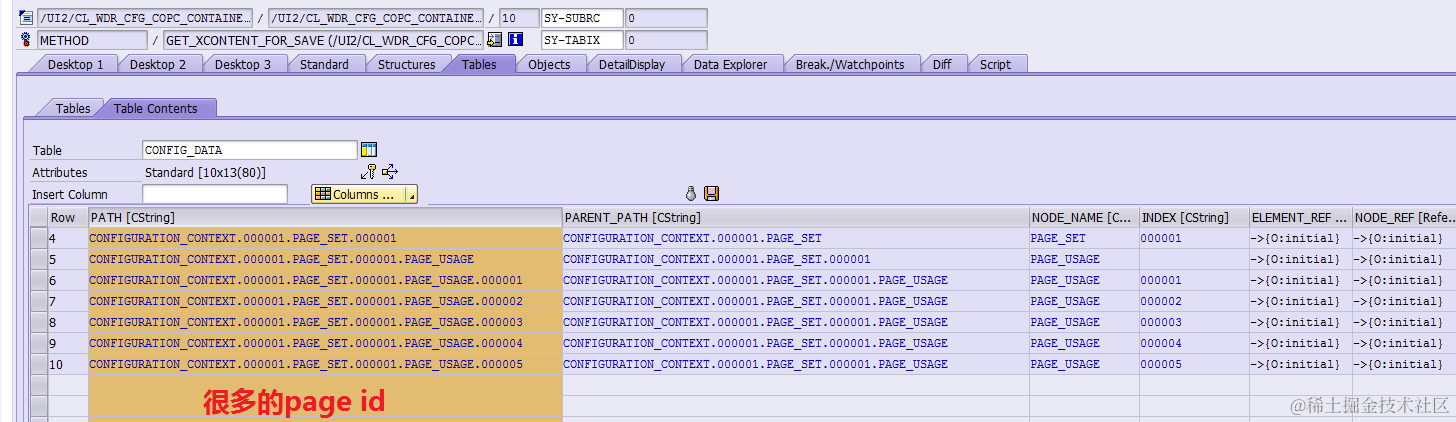1456x422 pixels.
Task: Open the Objects tab
Action: pyautogui.click(x=549, y=64)
